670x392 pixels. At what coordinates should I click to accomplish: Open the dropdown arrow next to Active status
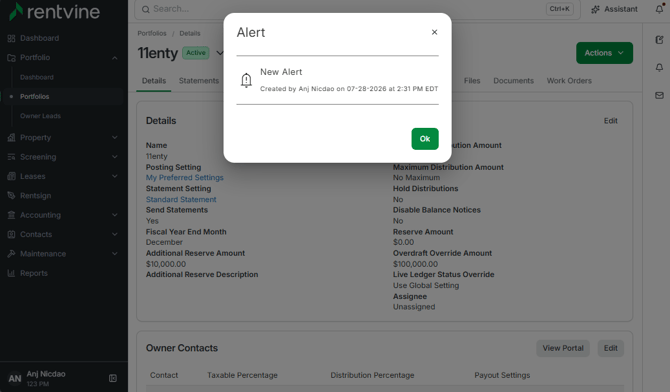click(x=220, y=53)
